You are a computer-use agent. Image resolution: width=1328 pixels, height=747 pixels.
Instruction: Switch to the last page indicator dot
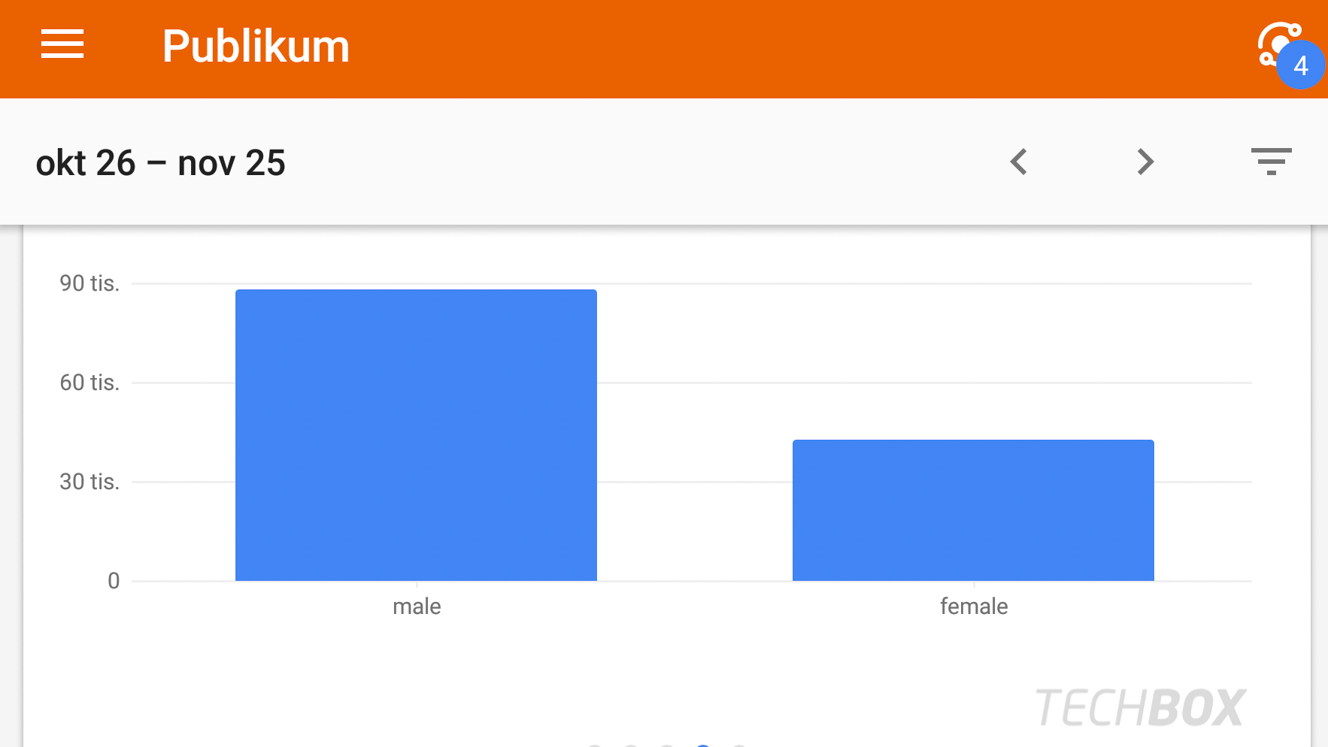(x=739, y=745)
